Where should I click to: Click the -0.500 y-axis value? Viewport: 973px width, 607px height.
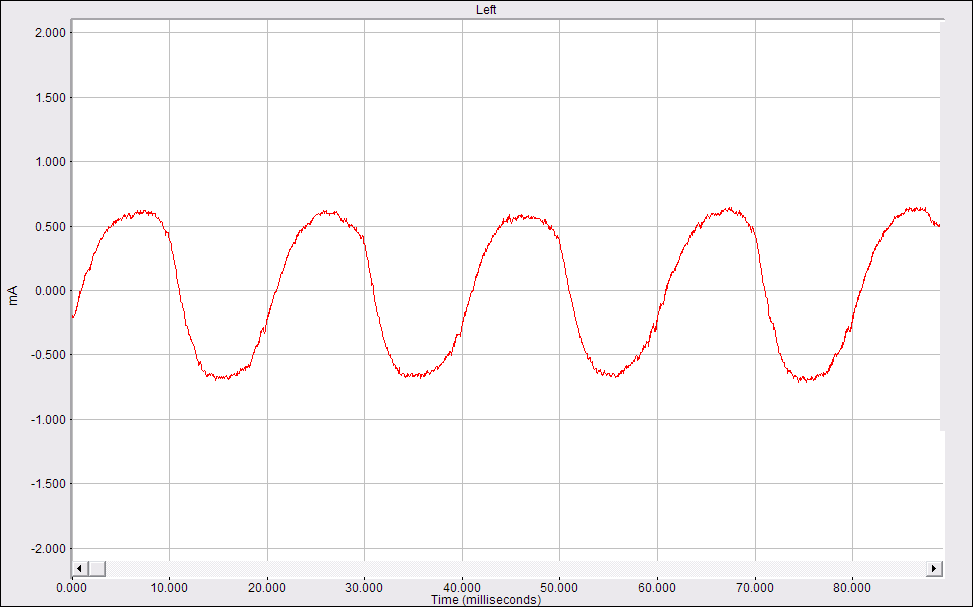coord(48,355)
